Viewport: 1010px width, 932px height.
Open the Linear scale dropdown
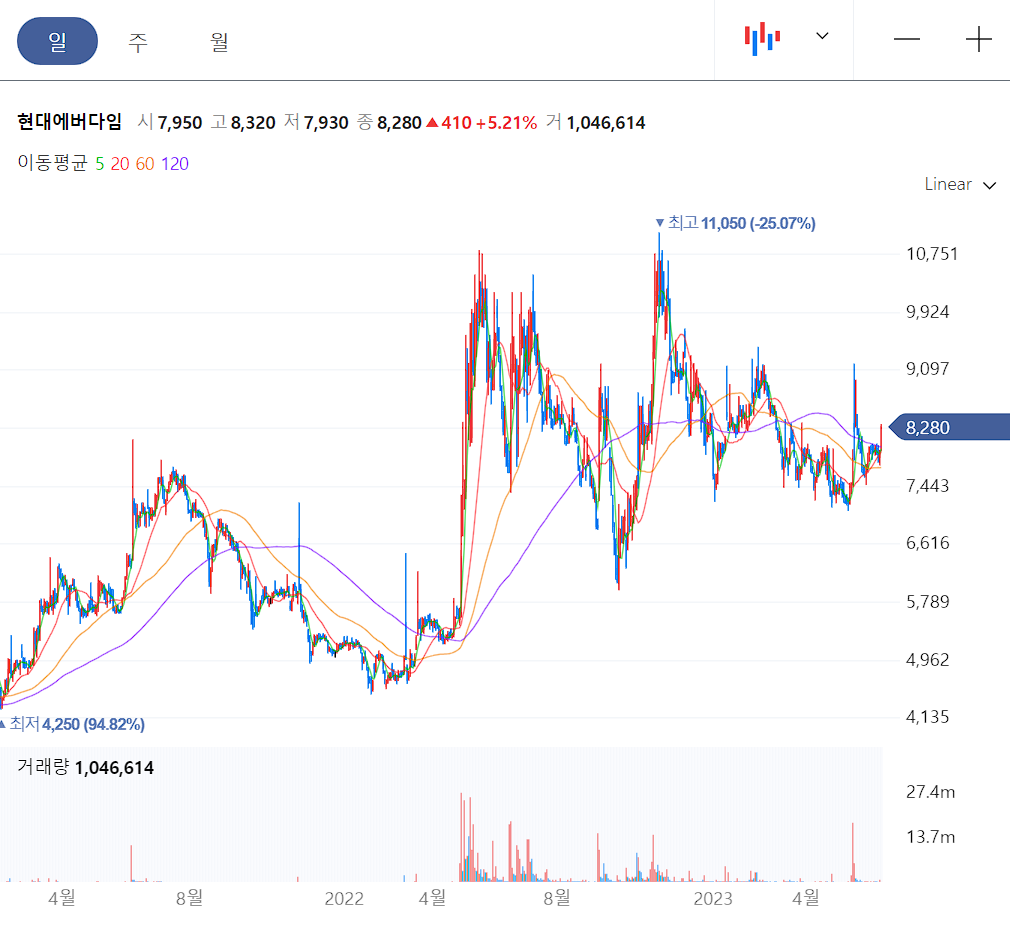coord(960,184)
